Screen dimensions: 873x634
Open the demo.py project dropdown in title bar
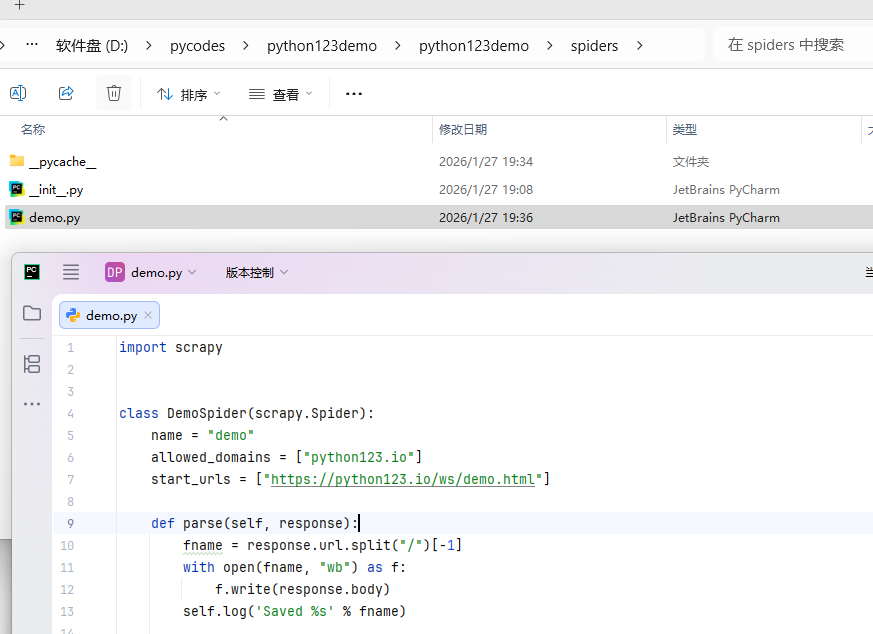pyautogui.click(x=151, y=272)
